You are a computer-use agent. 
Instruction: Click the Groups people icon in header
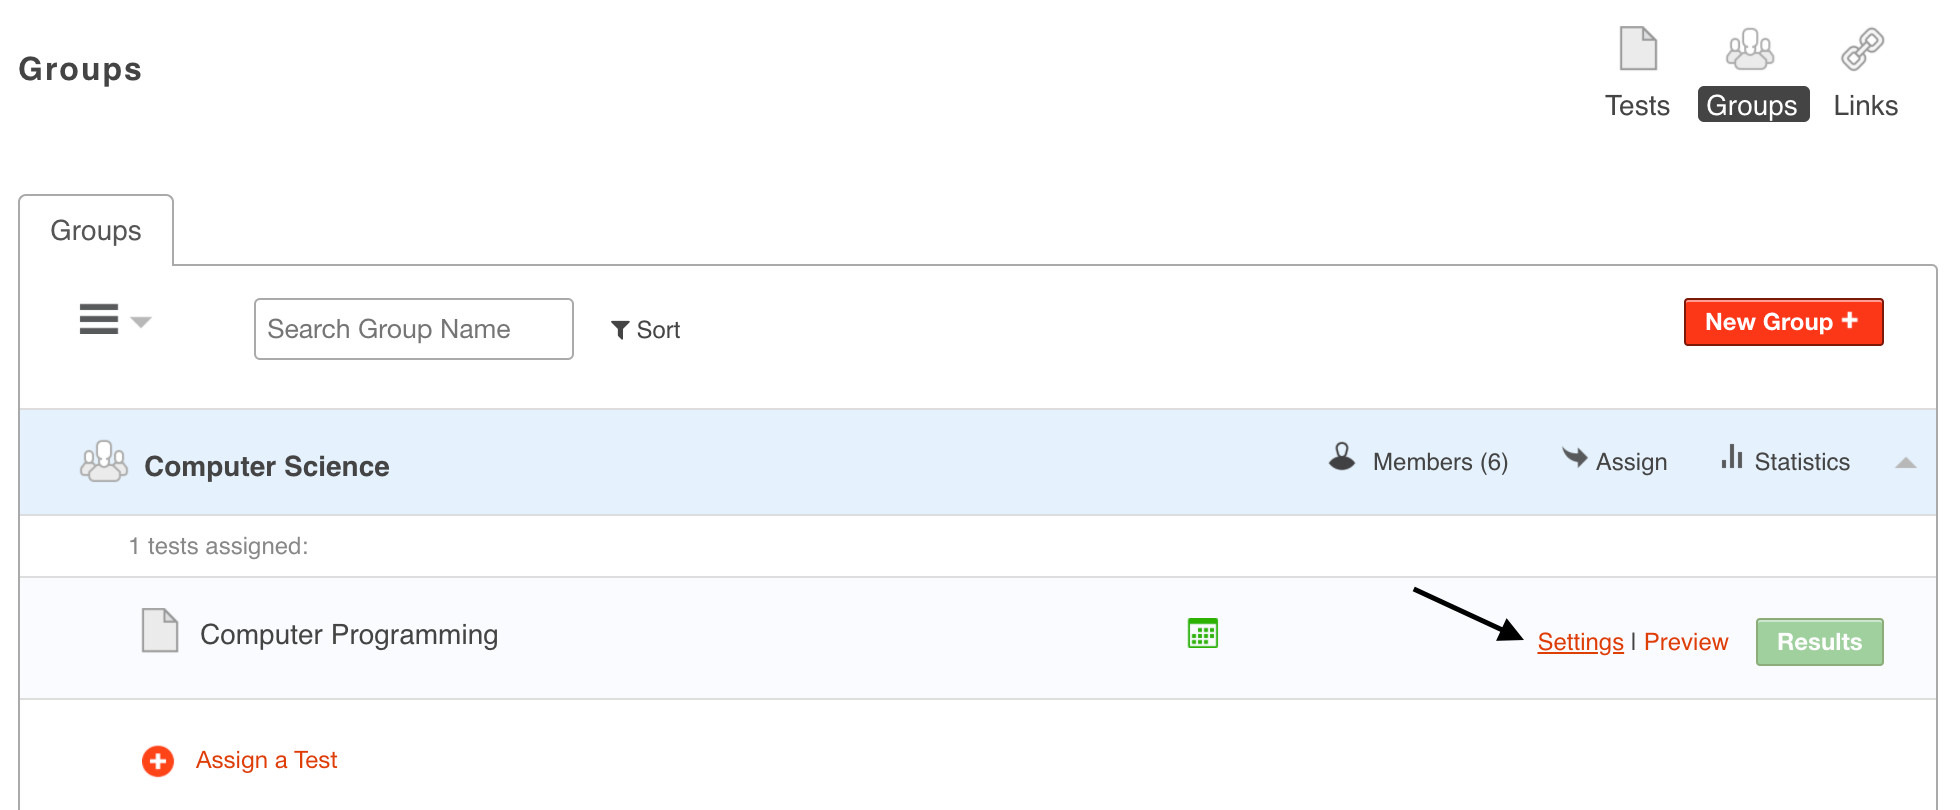(x=1750, y=49)
